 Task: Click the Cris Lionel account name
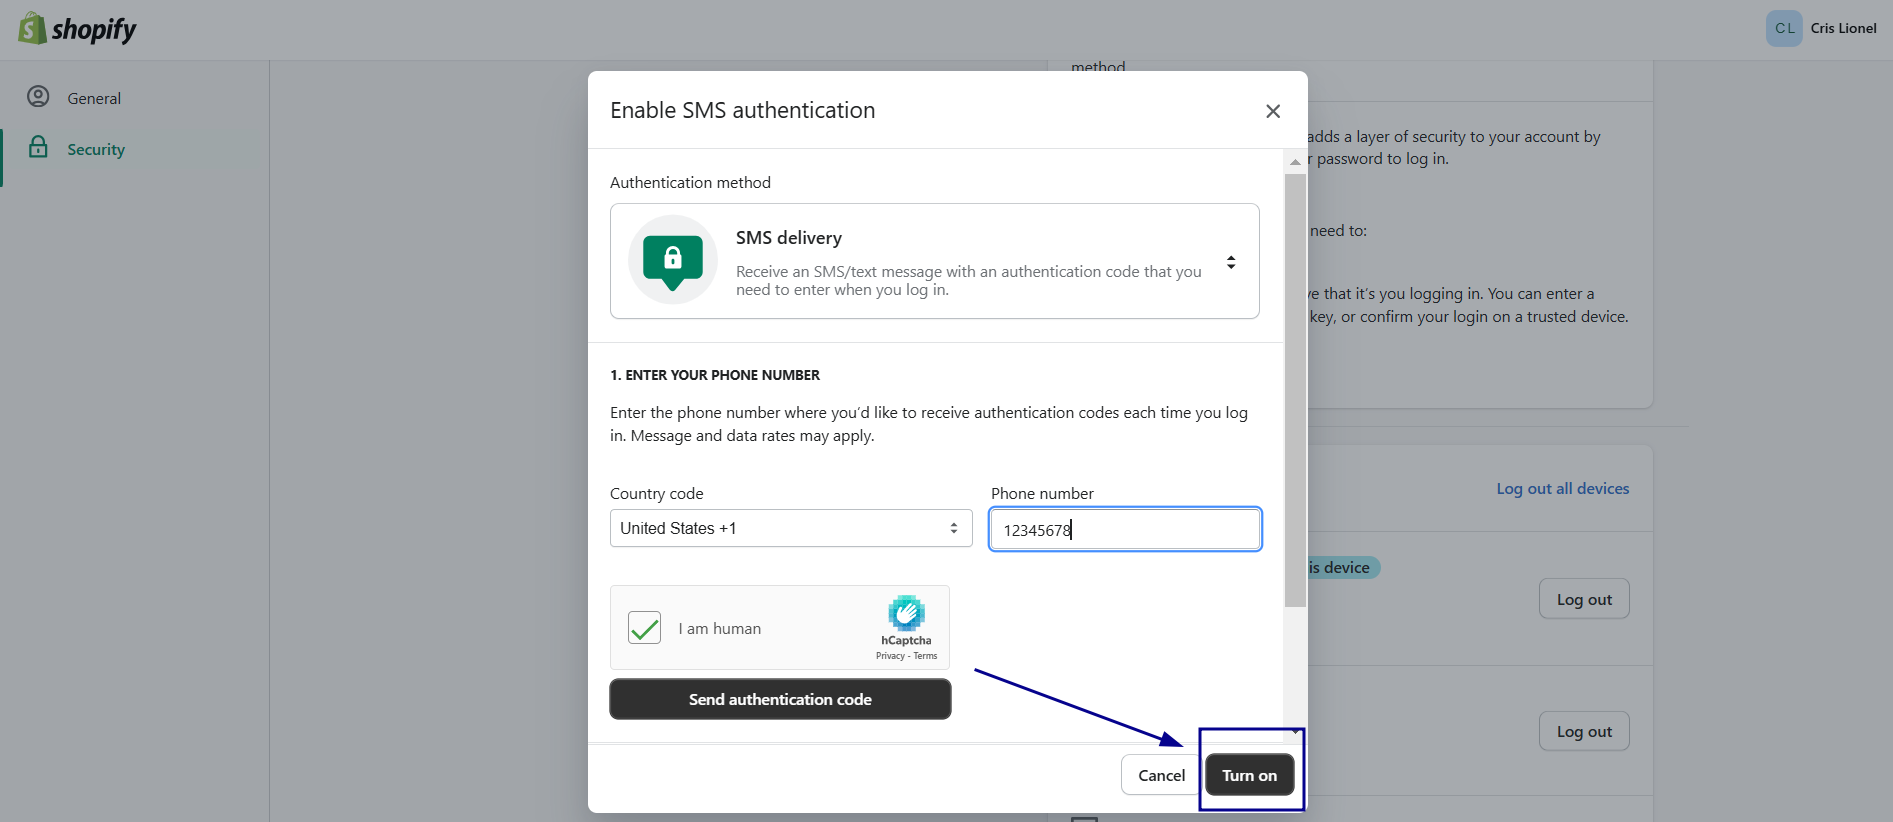pyautogui.click(x=1843, y=28)
